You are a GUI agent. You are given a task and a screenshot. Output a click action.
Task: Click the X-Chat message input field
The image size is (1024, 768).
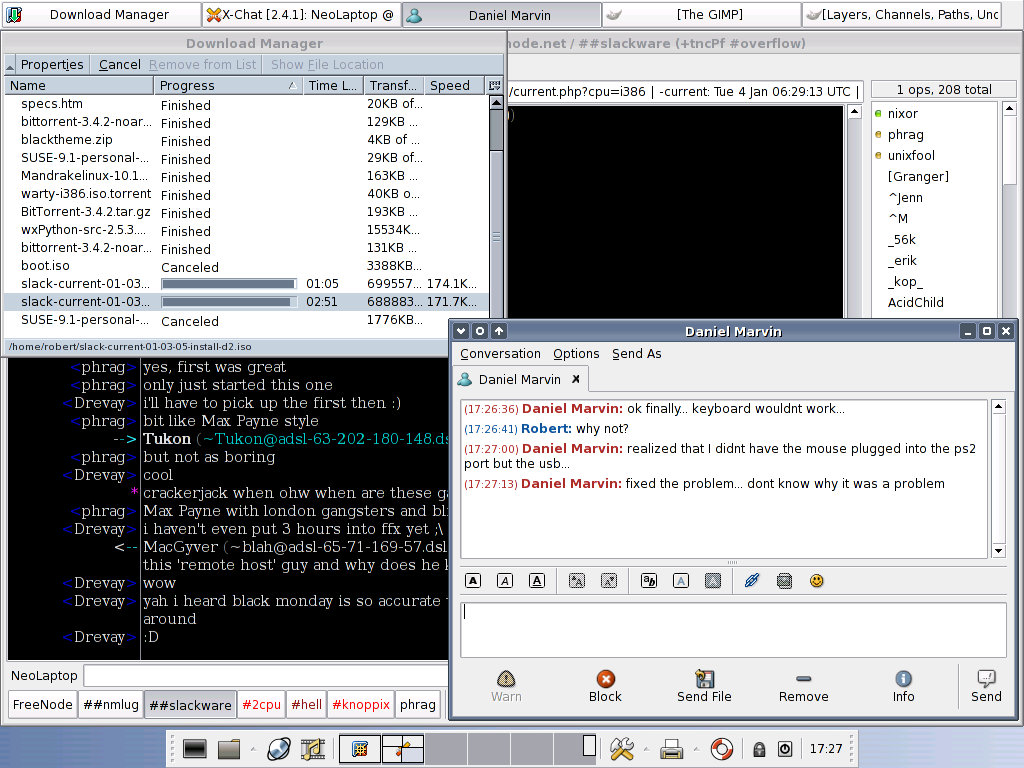(266, 676)
